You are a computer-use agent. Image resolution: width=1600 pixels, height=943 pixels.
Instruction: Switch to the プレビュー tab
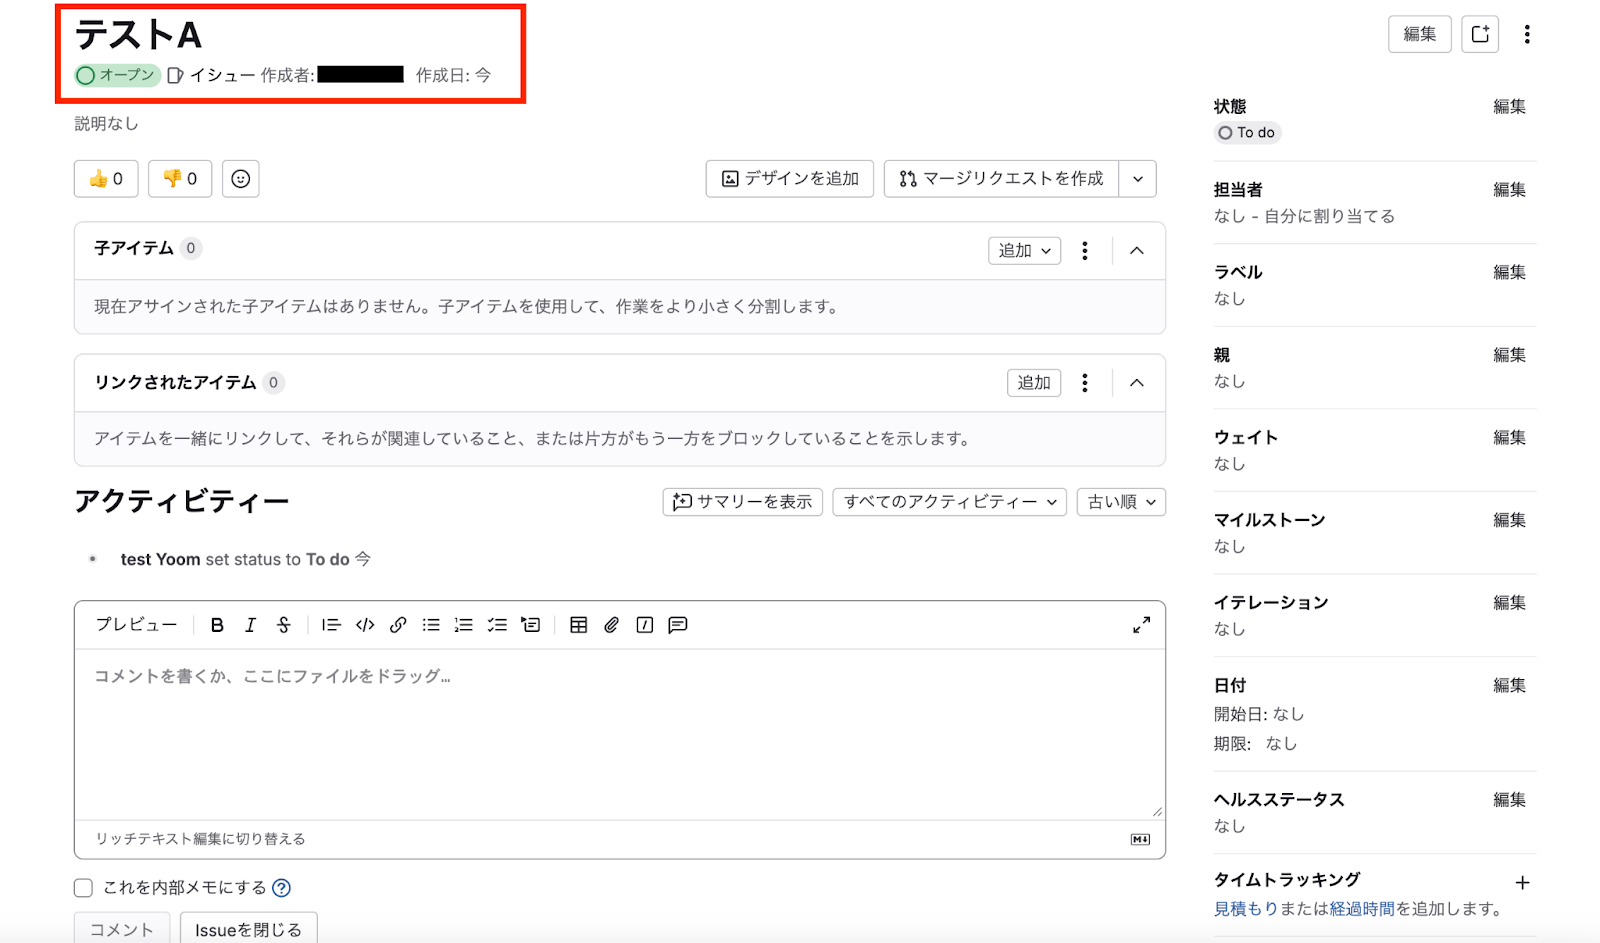[x=136, y=625]
